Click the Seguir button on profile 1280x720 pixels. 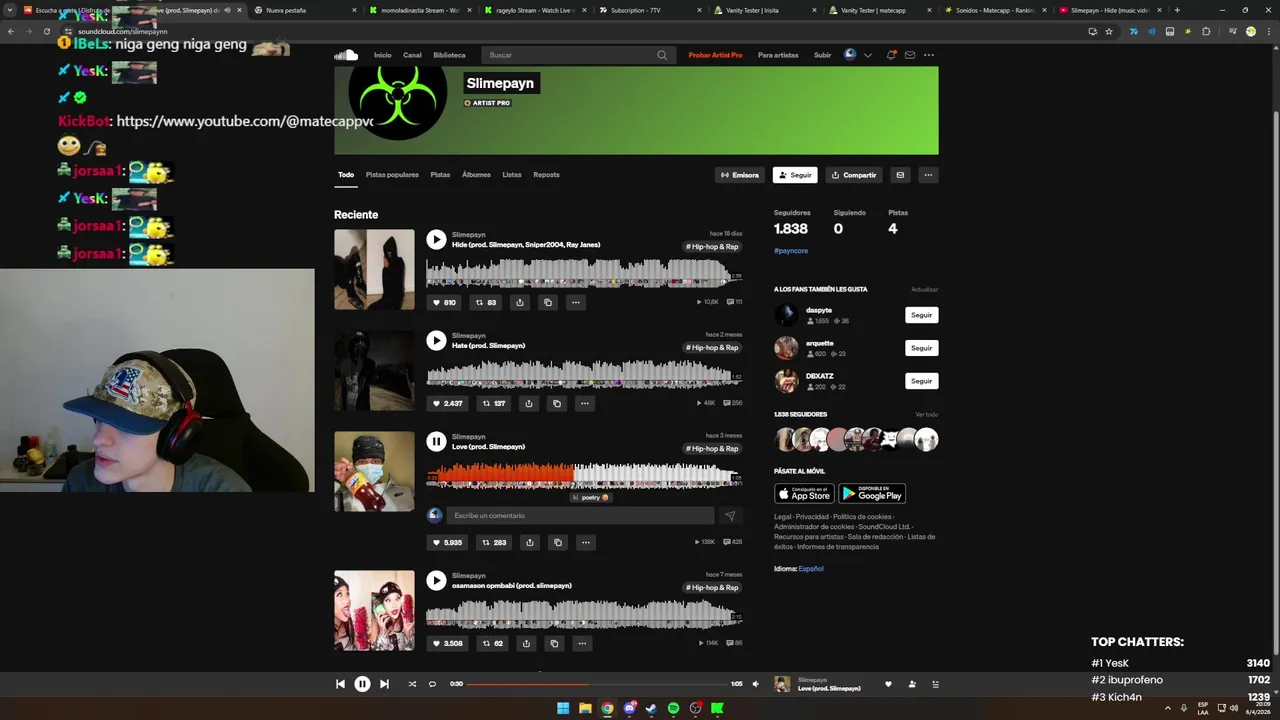795,175
